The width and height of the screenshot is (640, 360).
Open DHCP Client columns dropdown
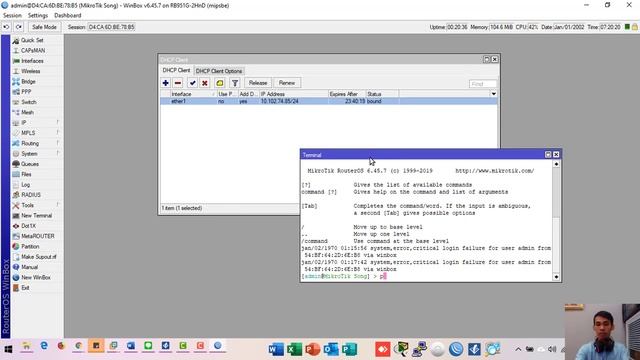[x=493, y=94]
